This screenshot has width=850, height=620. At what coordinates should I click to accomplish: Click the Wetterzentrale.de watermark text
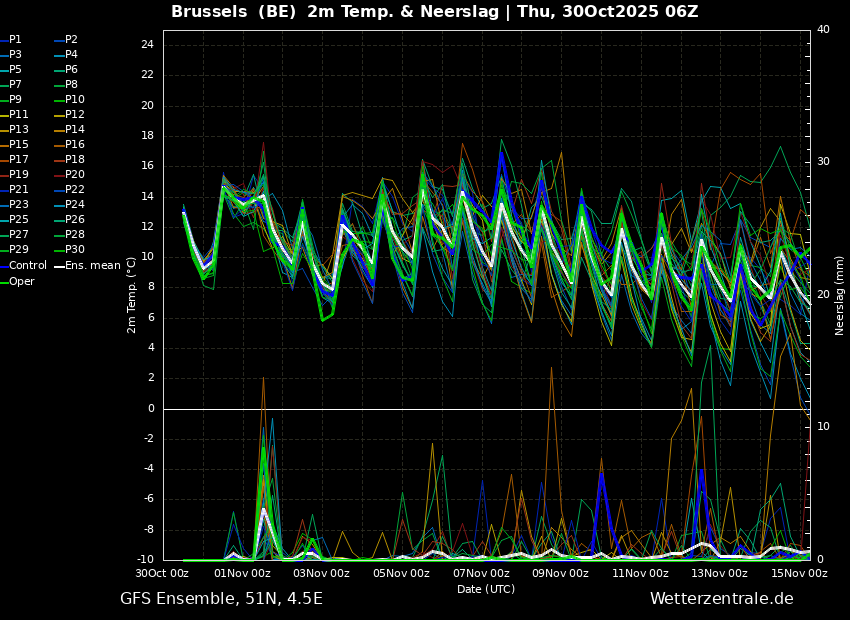click(722, 599)
